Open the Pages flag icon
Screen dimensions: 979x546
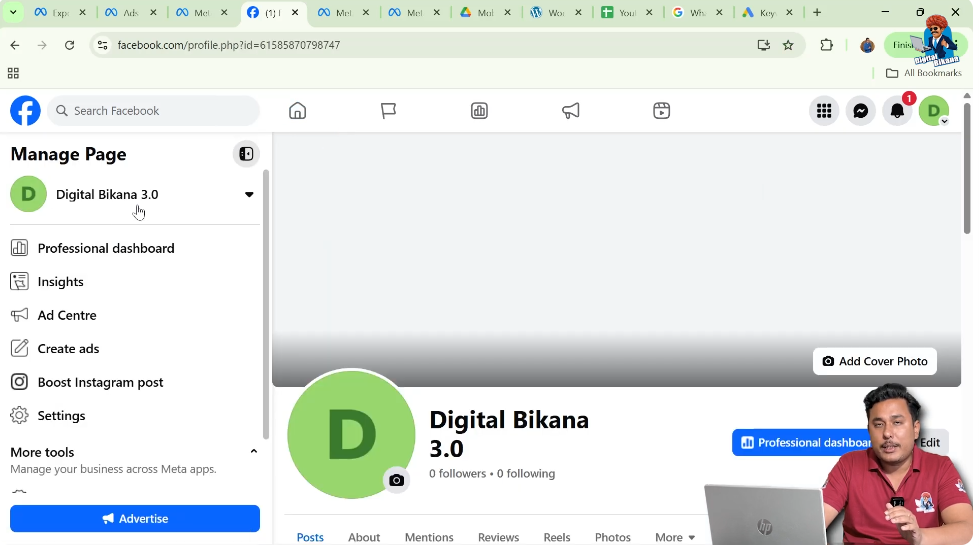[x=388, y=111]
